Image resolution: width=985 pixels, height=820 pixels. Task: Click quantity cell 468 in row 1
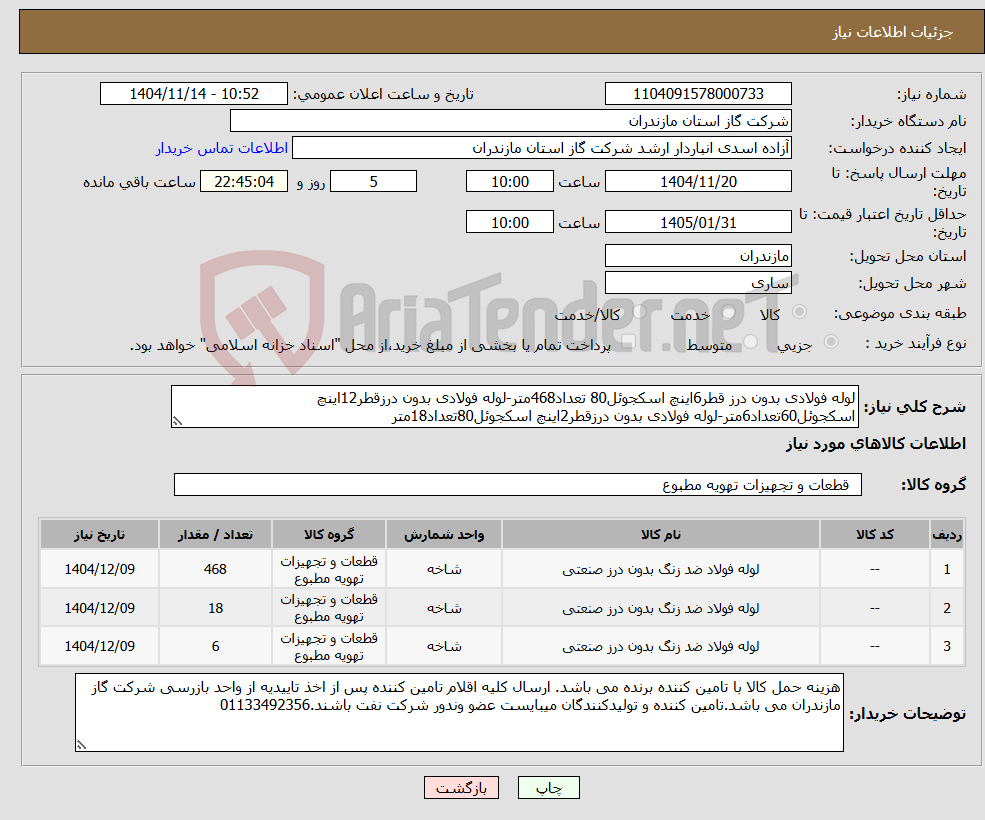click(215, 569)
